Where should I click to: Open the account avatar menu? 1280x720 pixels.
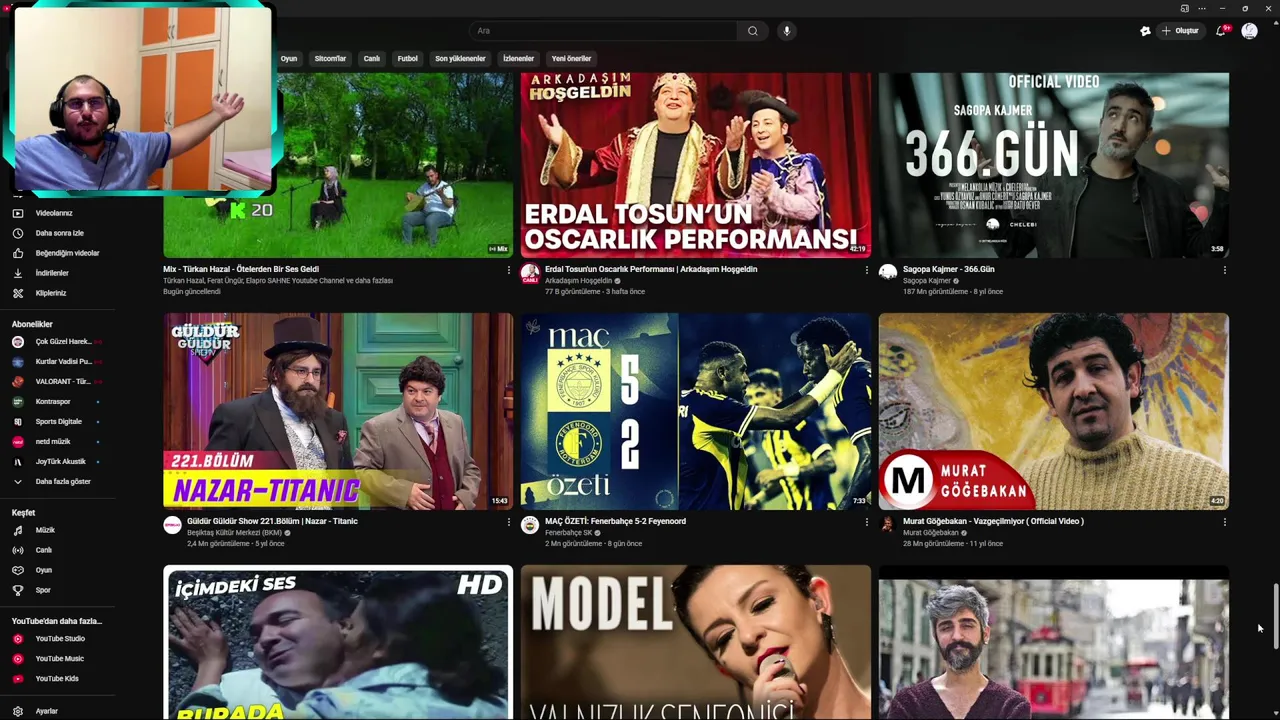coord(1249,31)
